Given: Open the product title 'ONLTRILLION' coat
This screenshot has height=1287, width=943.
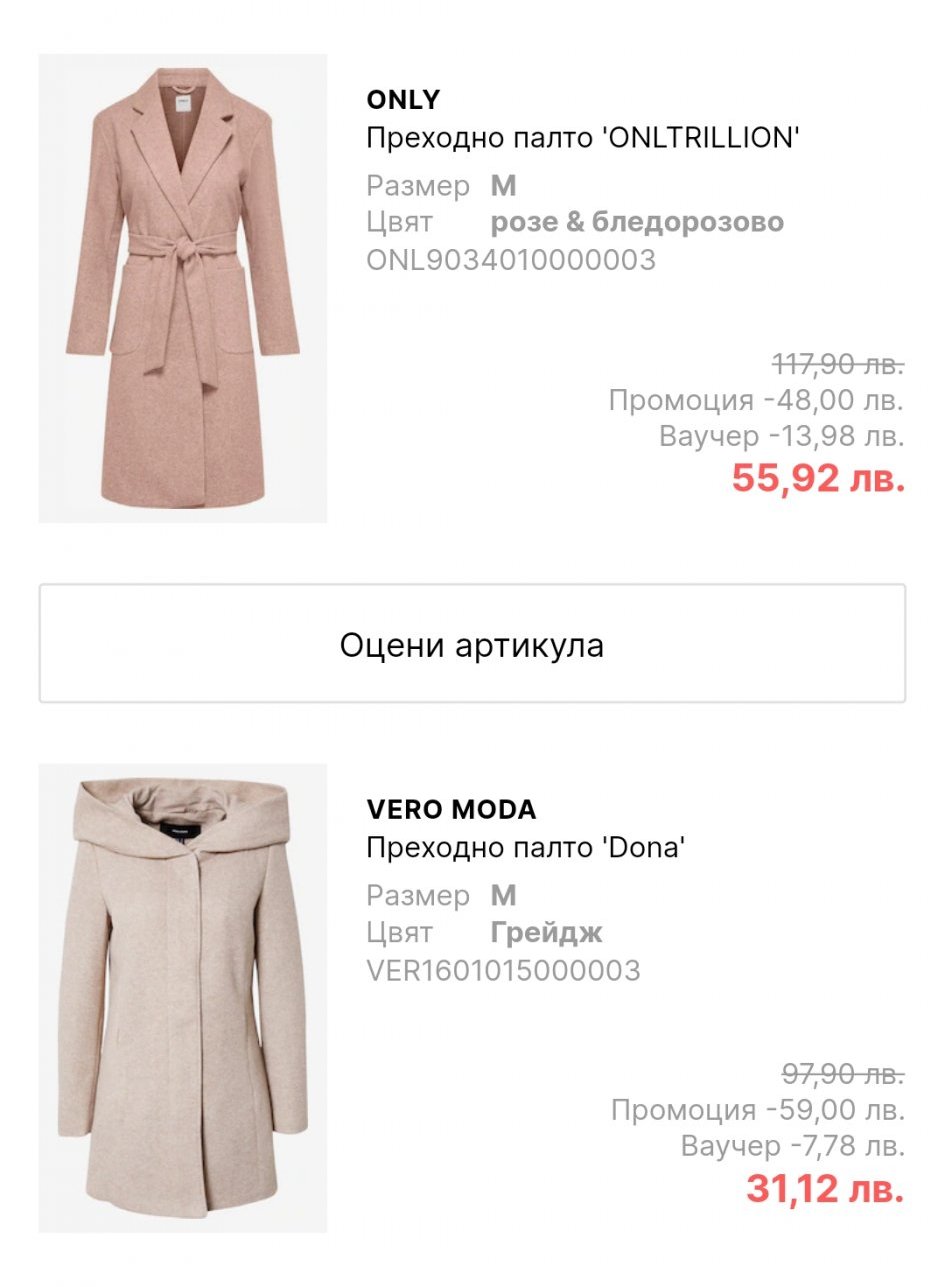Looking at the screenshot, I should pos(583,138).
